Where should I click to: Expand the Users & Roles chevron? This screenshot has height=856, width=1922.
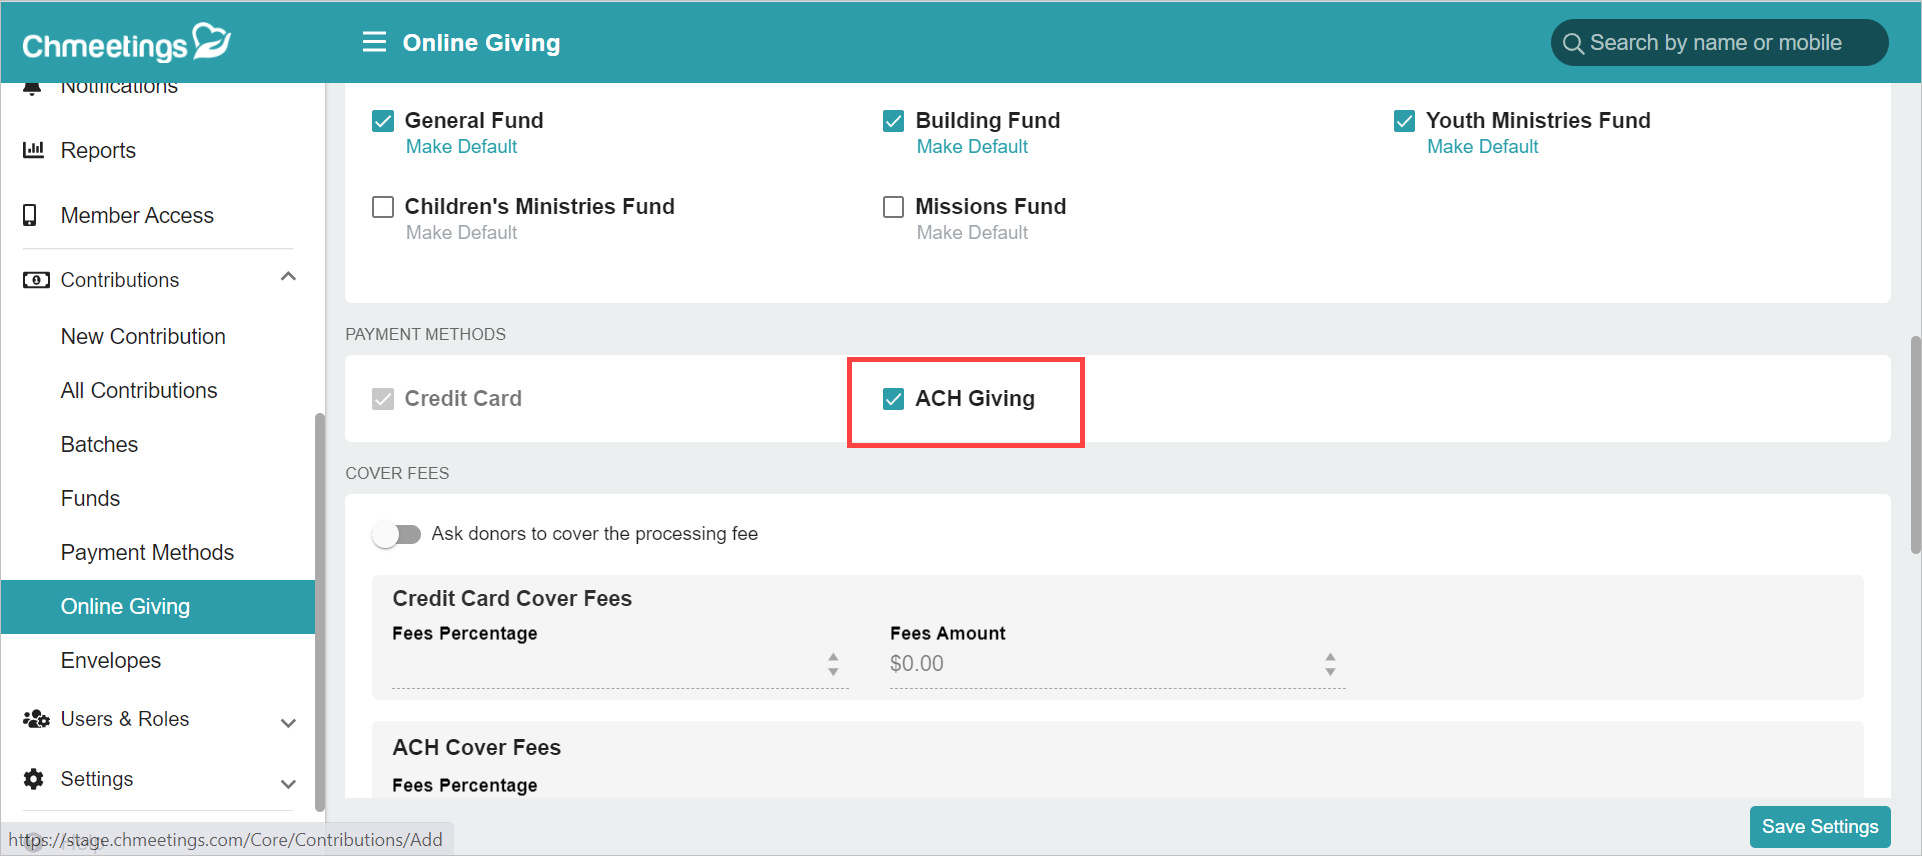tap(288, 723)
